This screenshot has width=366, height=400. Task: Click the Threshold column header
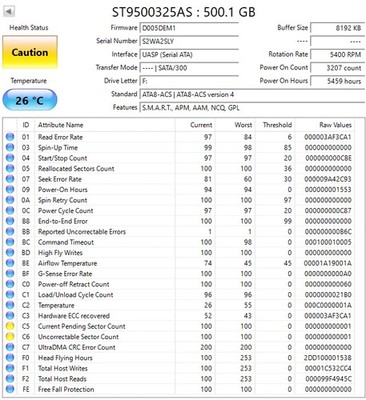click(277, 125)
